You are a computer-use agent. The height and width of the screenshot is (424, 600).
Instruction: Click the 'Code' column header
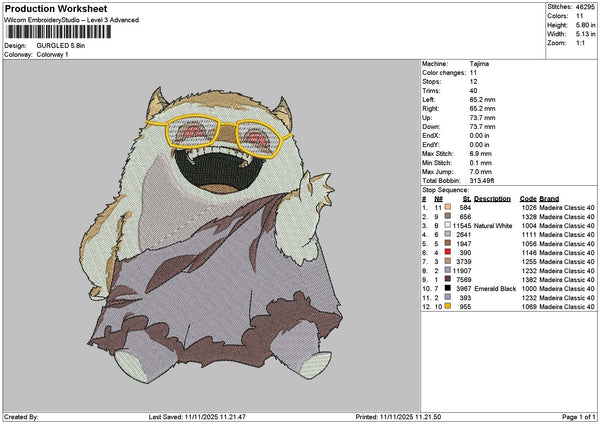point(528,199)
